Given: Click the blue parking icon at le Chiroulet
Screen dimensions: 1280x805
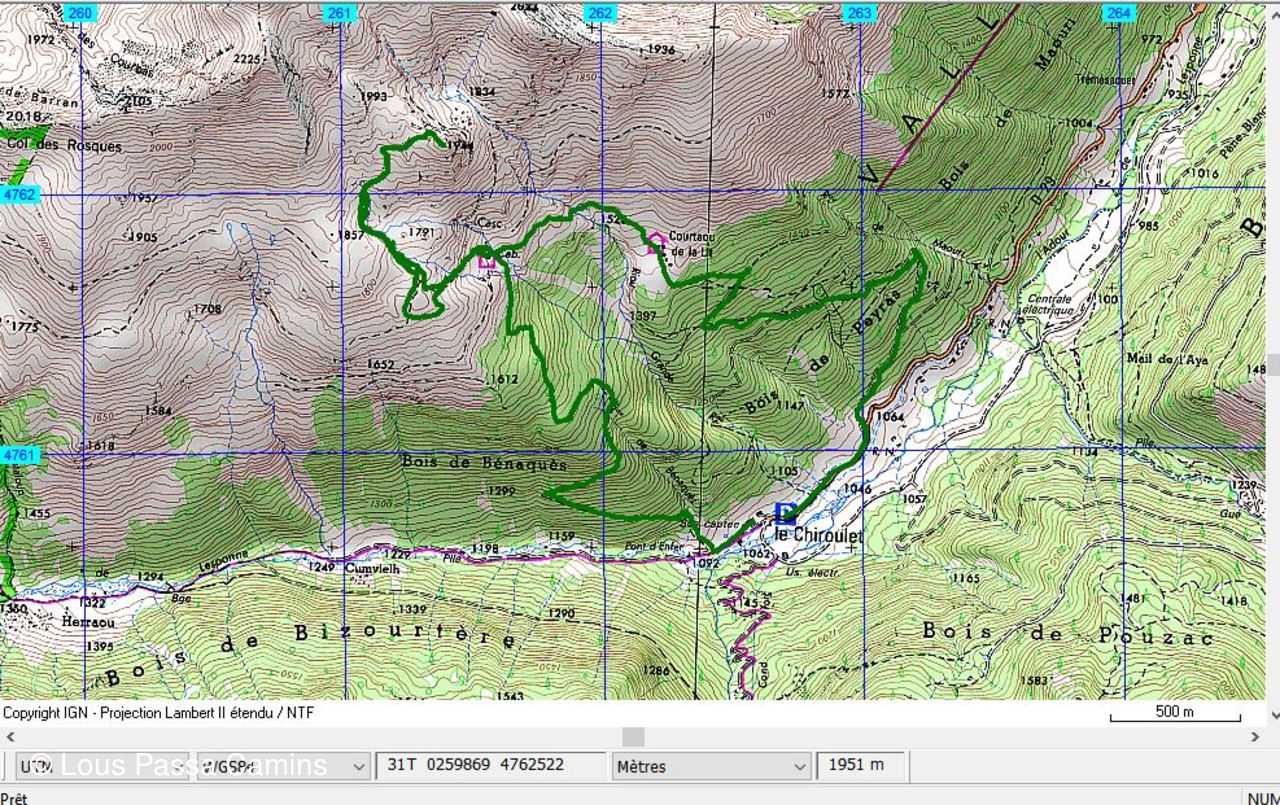Looking at the screenshot, I should coord(786,514).
